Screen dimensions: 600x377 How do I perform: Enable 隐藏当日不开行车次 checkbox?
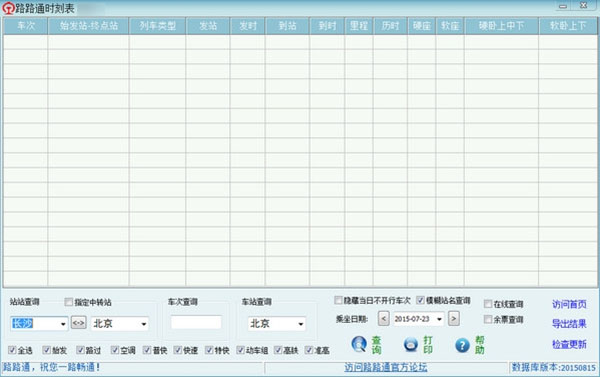[x=338, y=300]
